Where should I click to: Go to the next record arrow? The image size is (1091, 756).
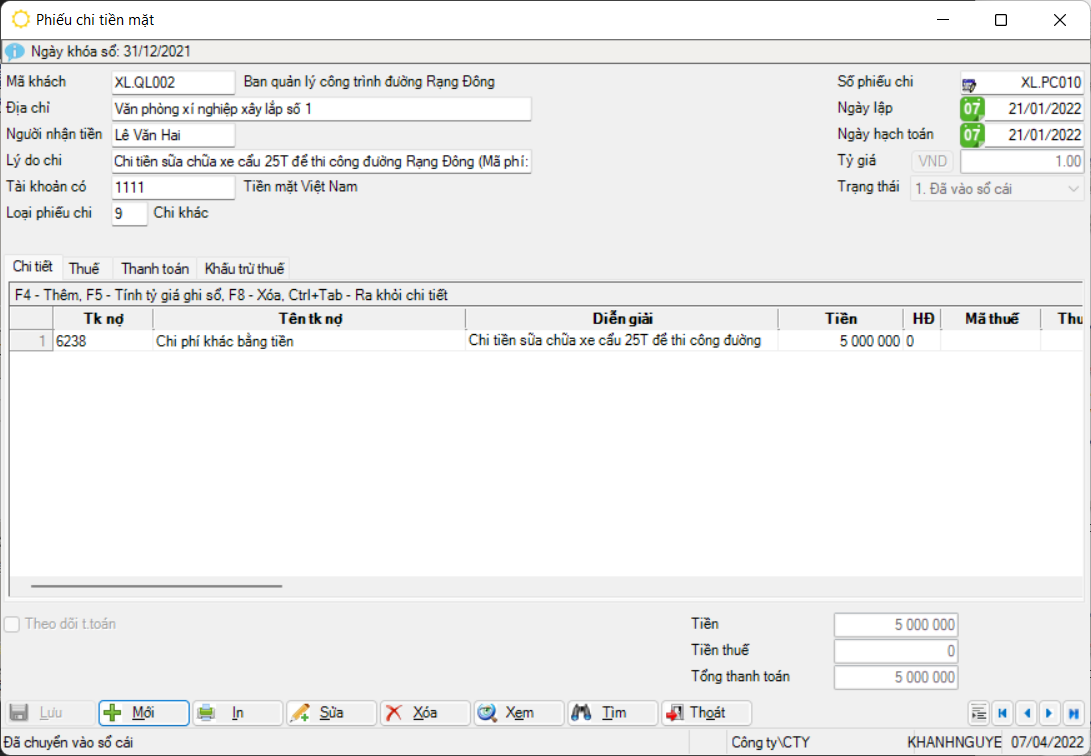pyautogui.click(x=1049, y=713)
